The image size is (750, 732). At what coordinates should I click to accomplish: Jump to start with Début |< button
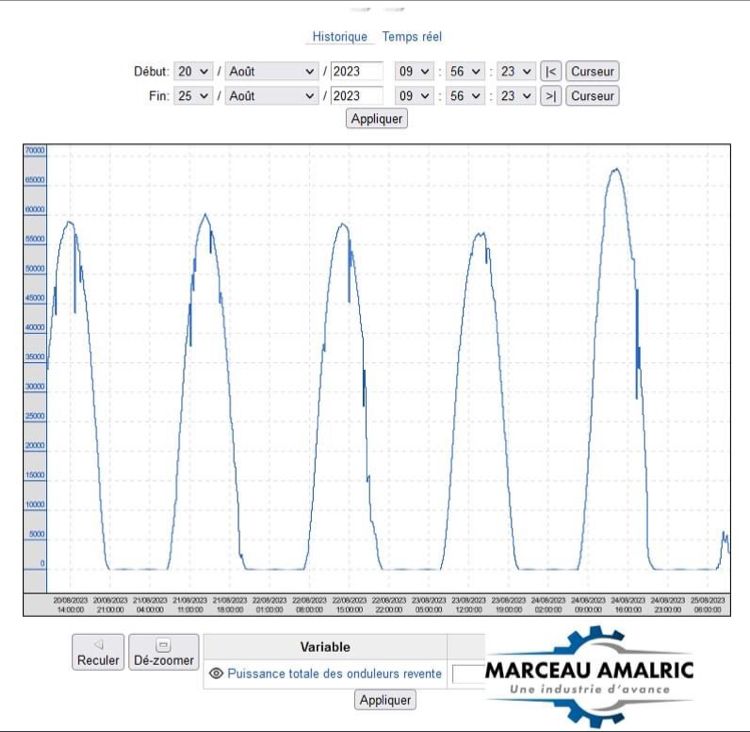551,71
